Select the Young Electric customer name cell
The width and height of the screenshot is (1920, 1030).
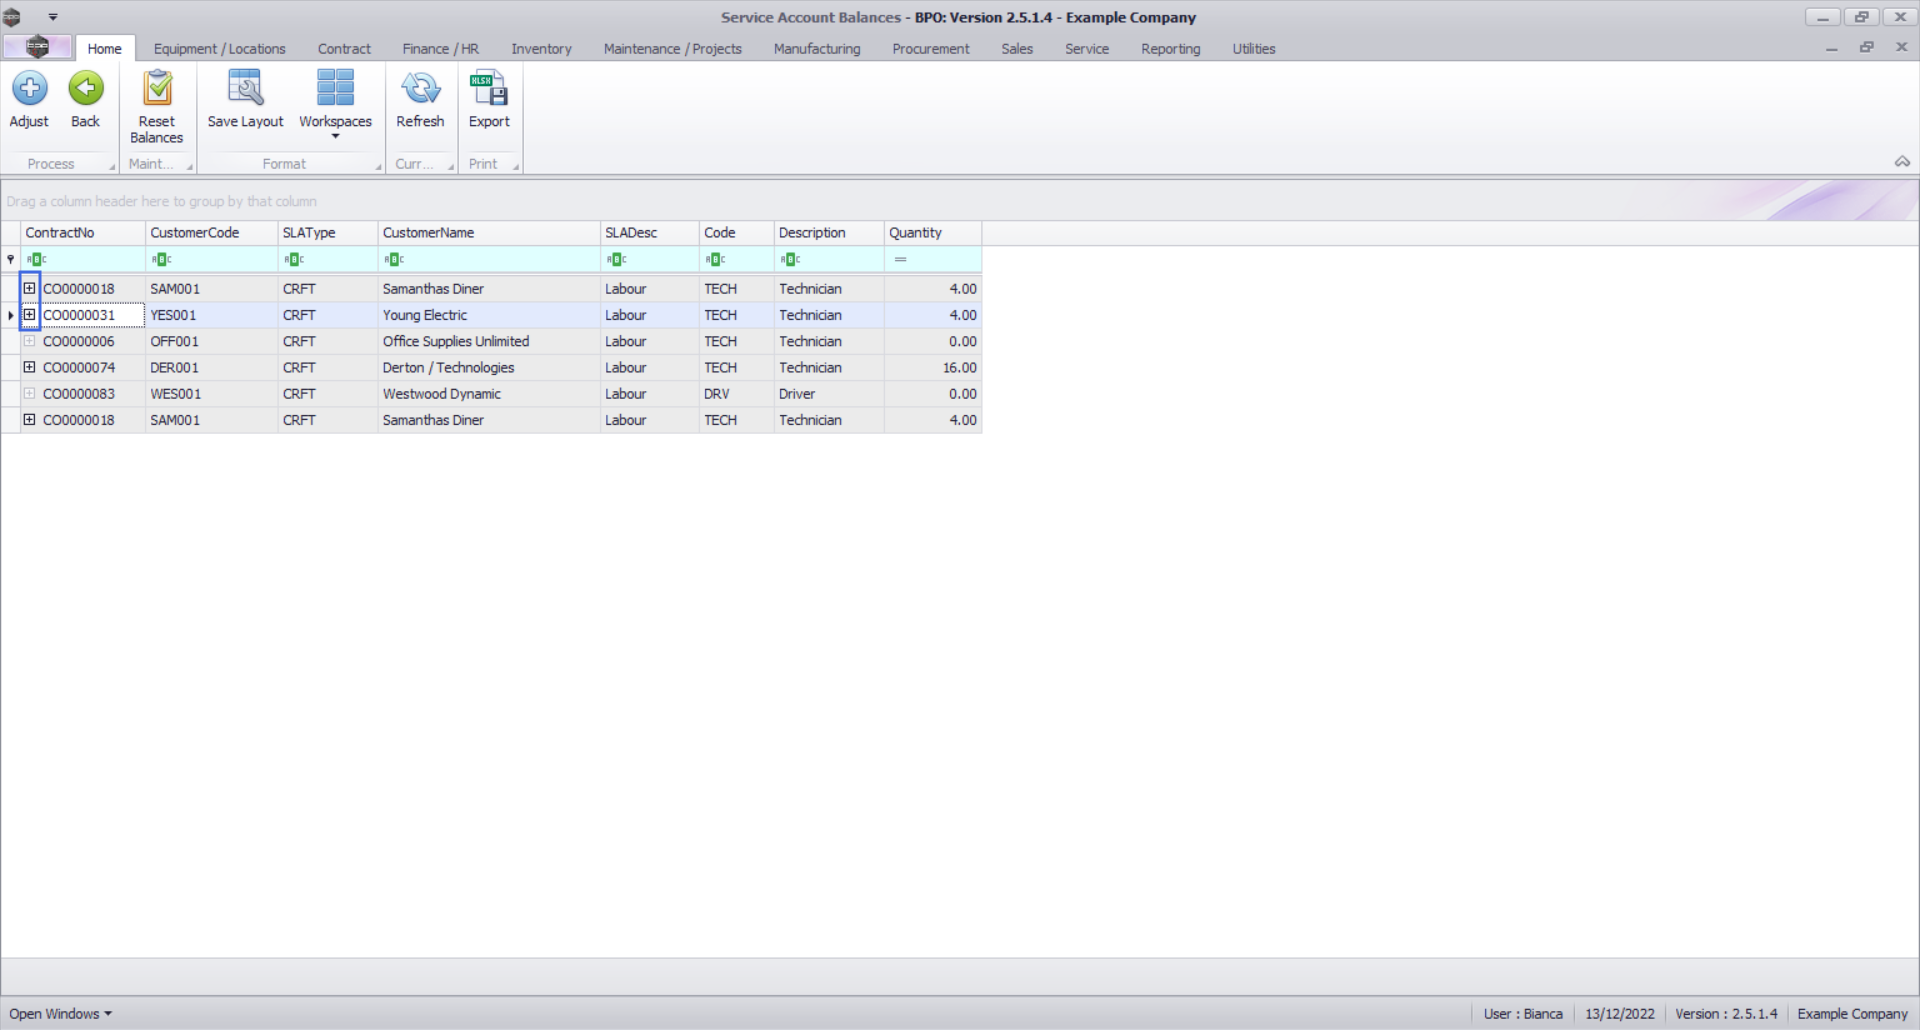coord(489,315)
